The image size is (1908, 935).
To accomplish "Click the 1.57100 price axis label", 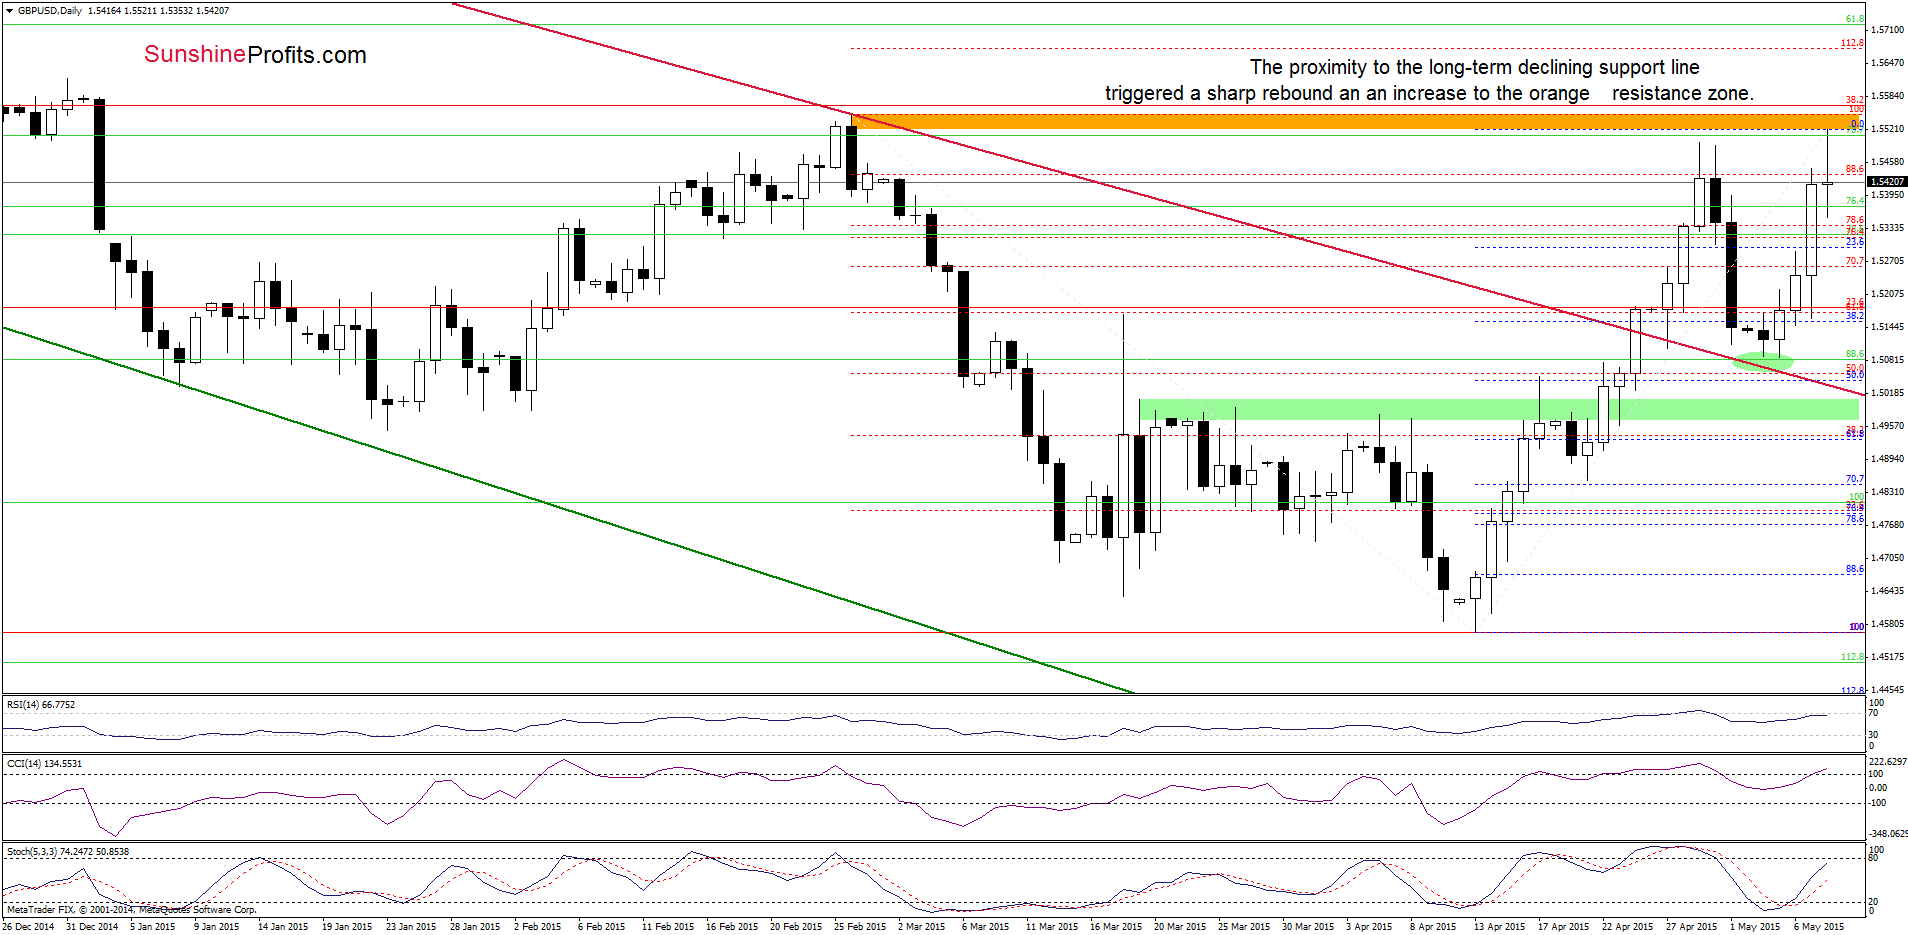I will pos(1887,30).
